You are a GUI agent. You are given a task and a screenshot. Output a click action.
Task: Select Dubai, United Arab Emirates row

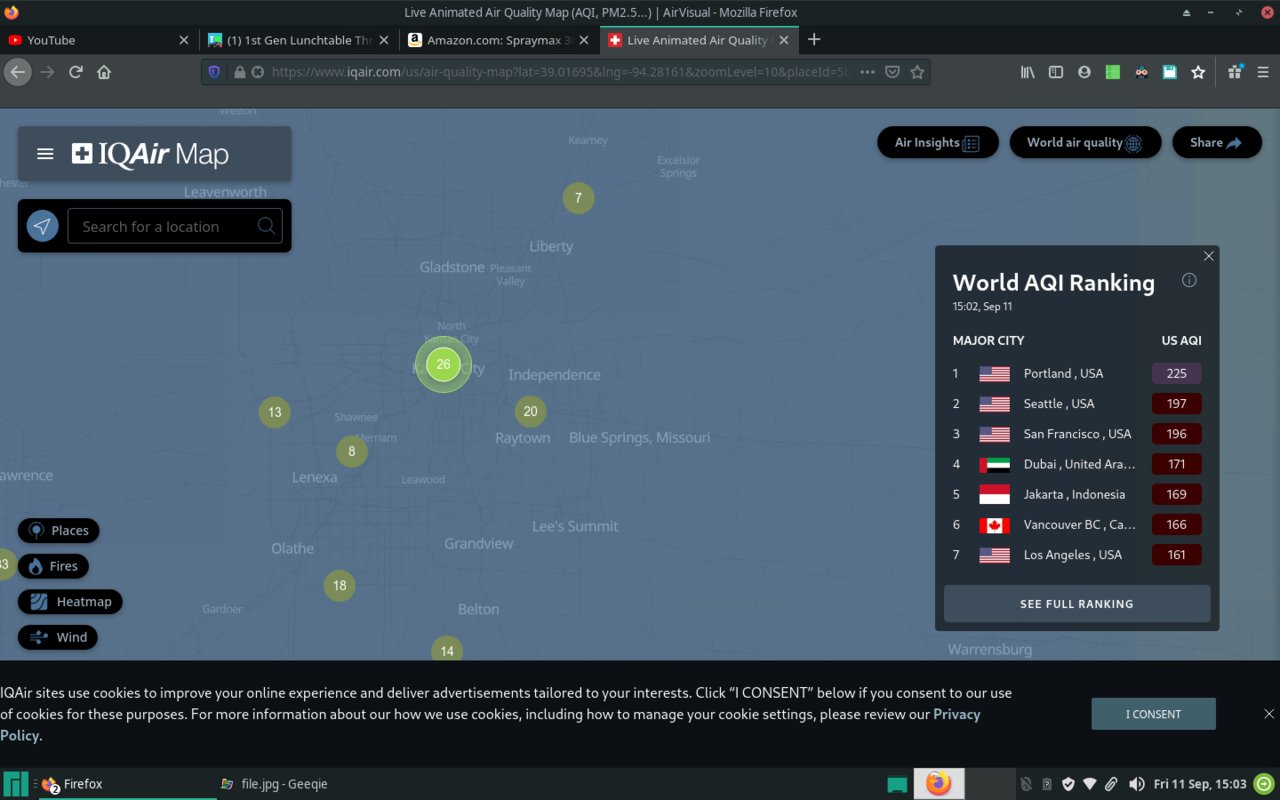[1077, 464]
